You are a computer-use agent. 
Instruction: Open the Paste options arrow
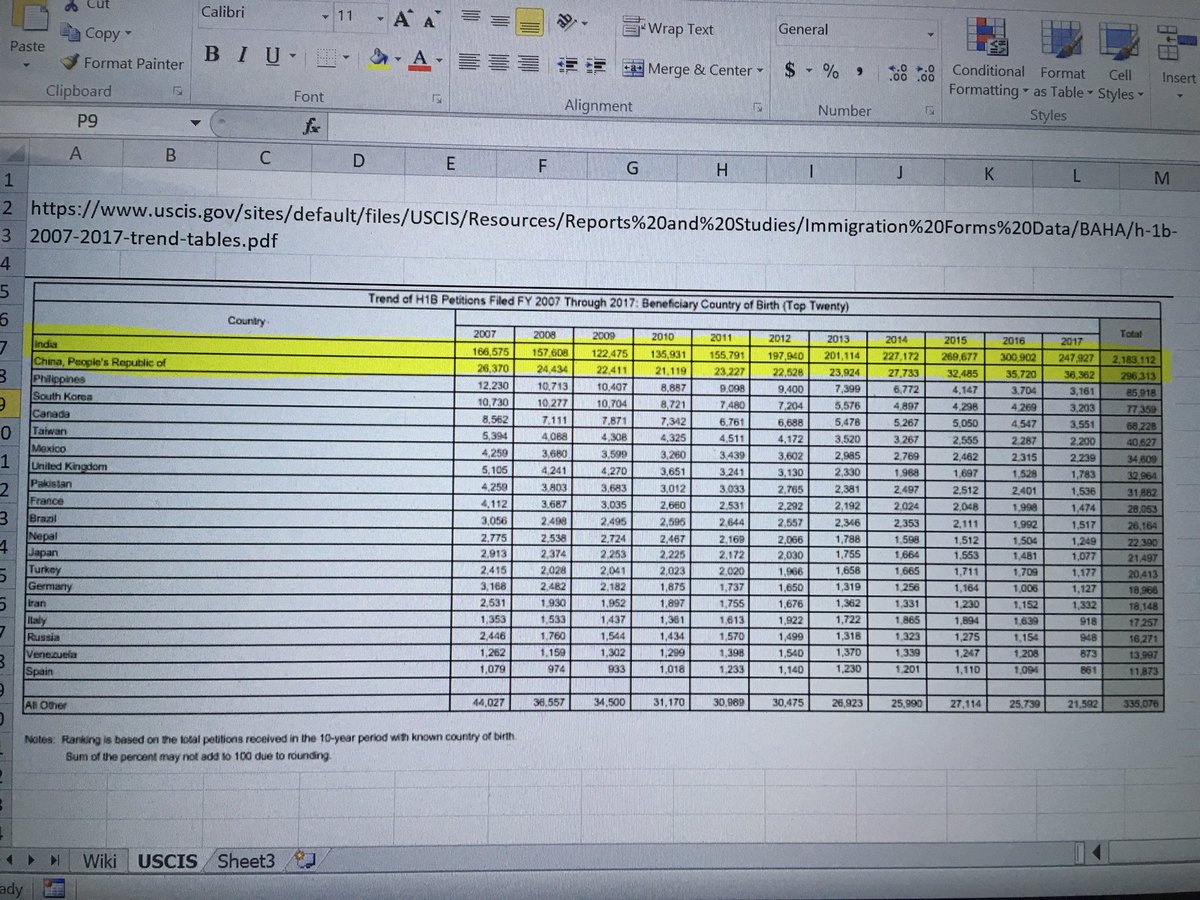[27, 66]
